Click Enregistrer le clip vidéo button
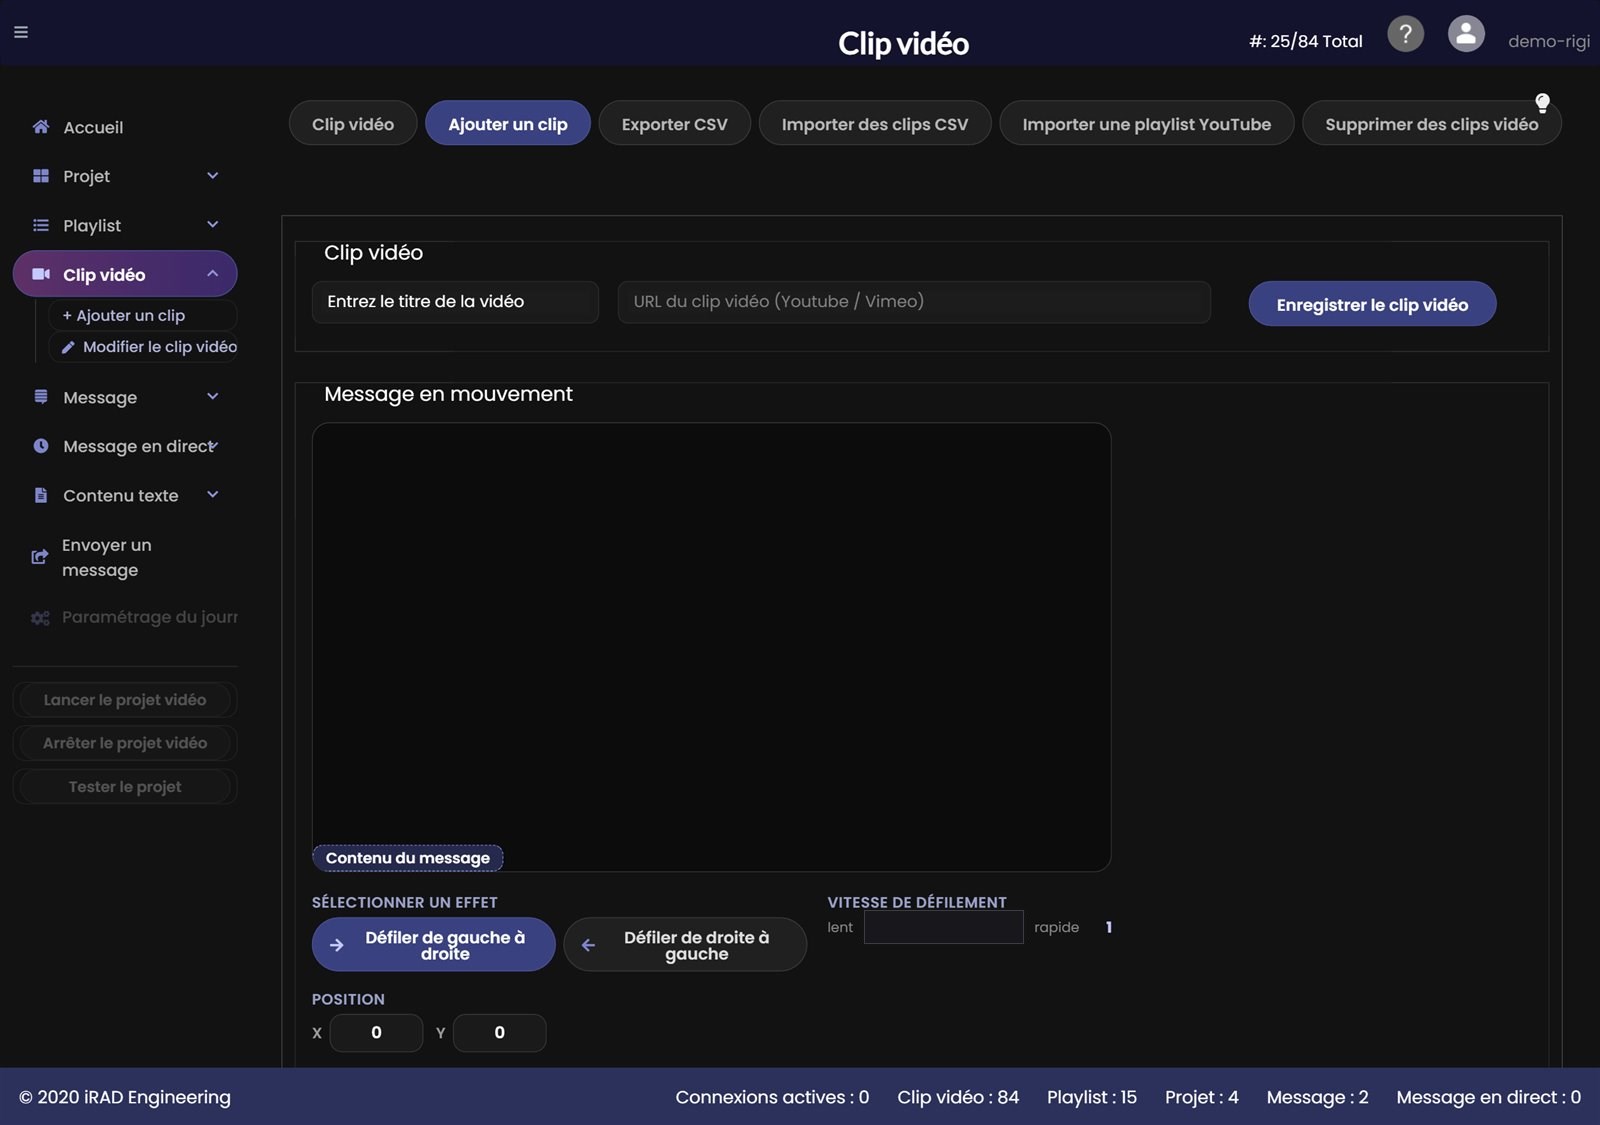 (x=1372, y=304)
